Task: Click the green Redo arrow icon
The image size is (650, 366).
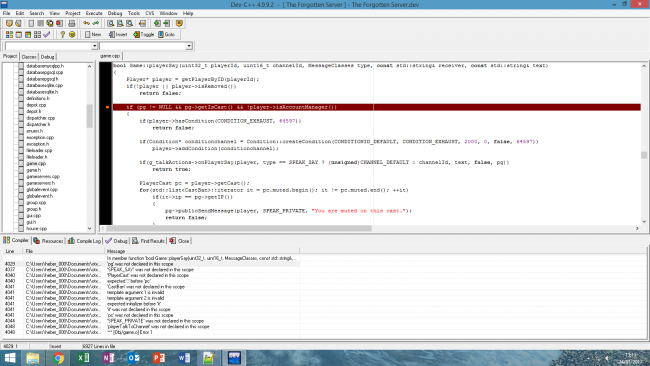Action: (x=96, y=24)
